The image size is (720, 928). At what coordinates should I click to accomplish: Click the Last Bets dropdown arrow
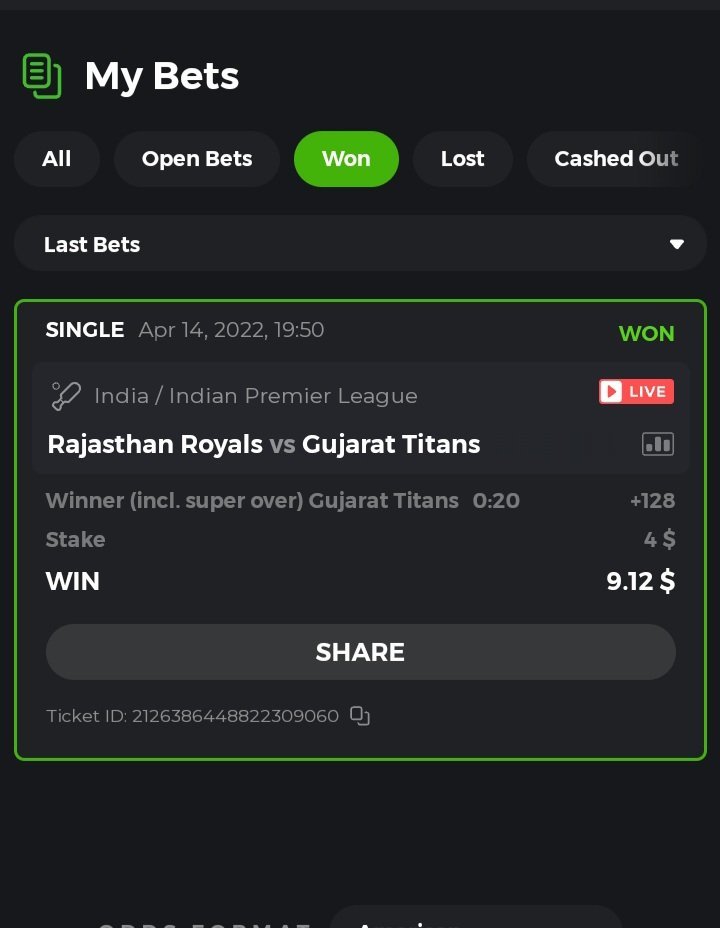pos(677,244)
